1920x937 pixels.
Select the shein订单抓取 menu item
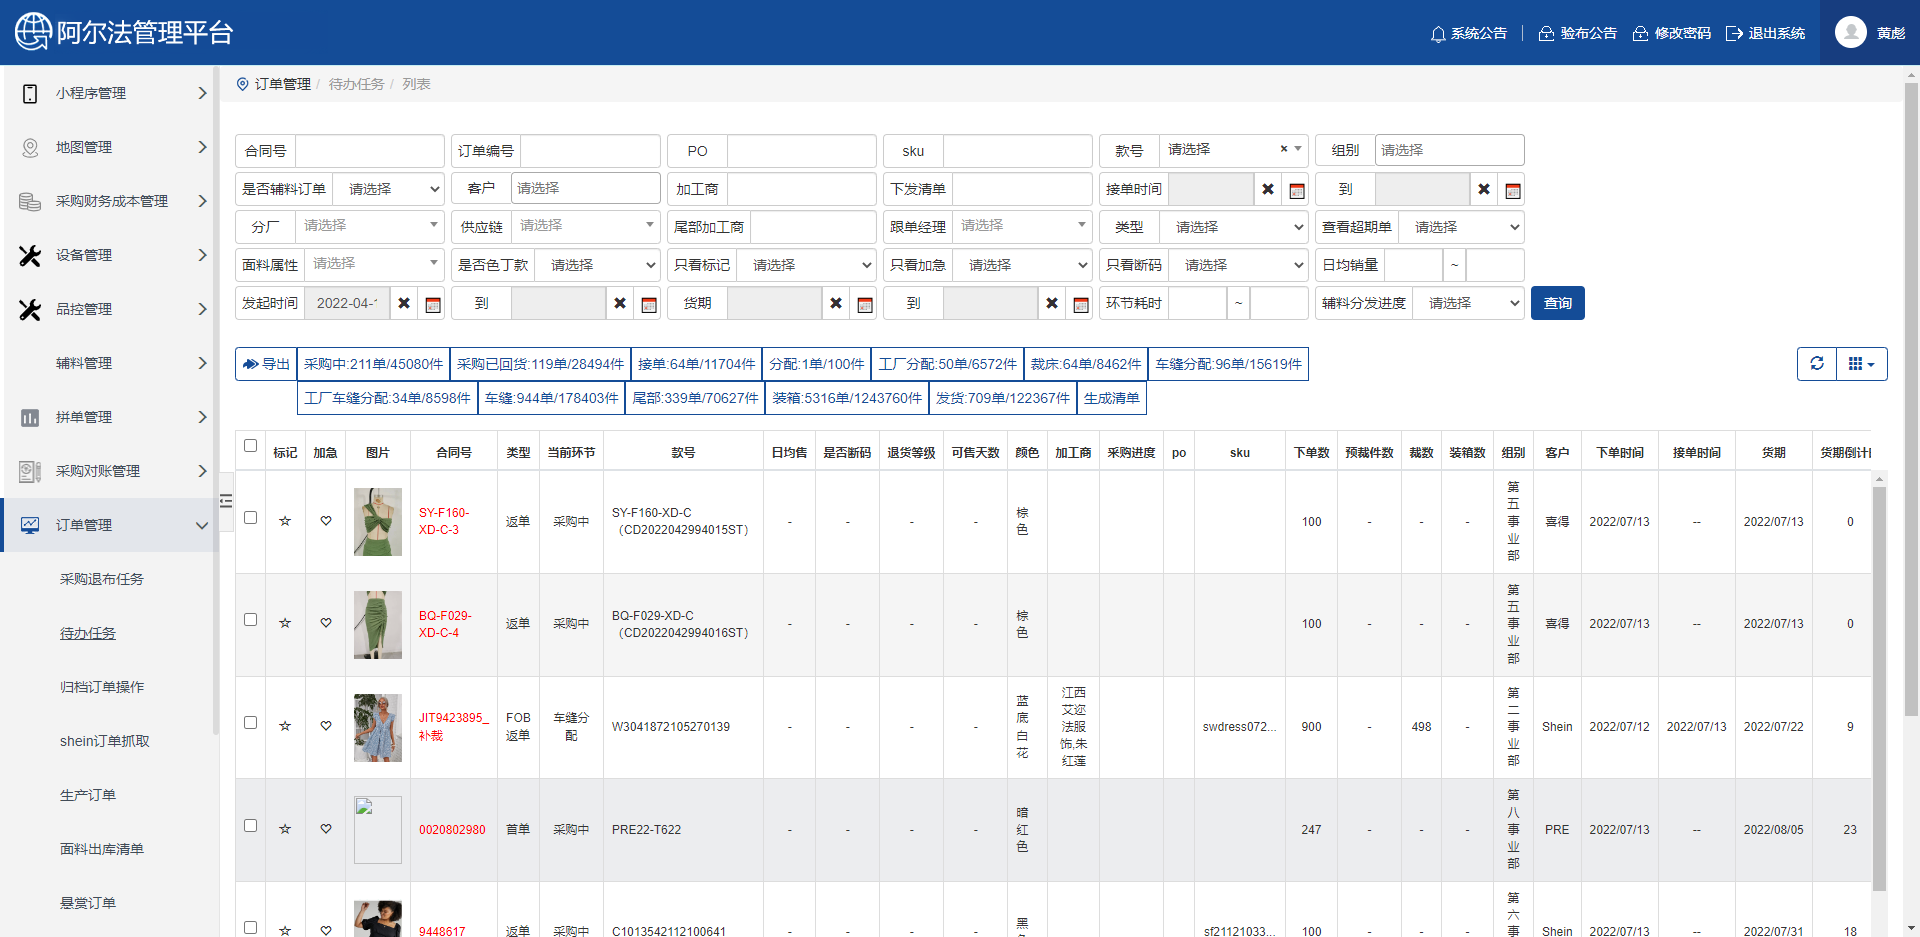pos(105,741)
